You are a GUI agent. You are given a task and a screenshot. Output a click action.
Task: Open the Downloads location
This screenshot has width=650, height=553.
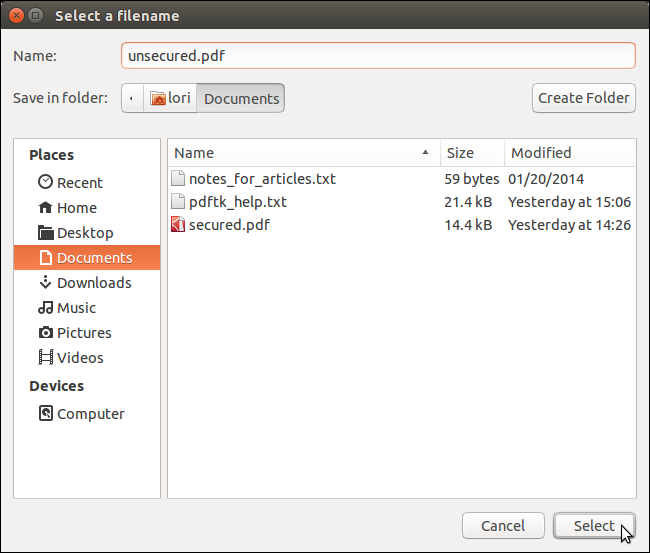coord(93,282)
